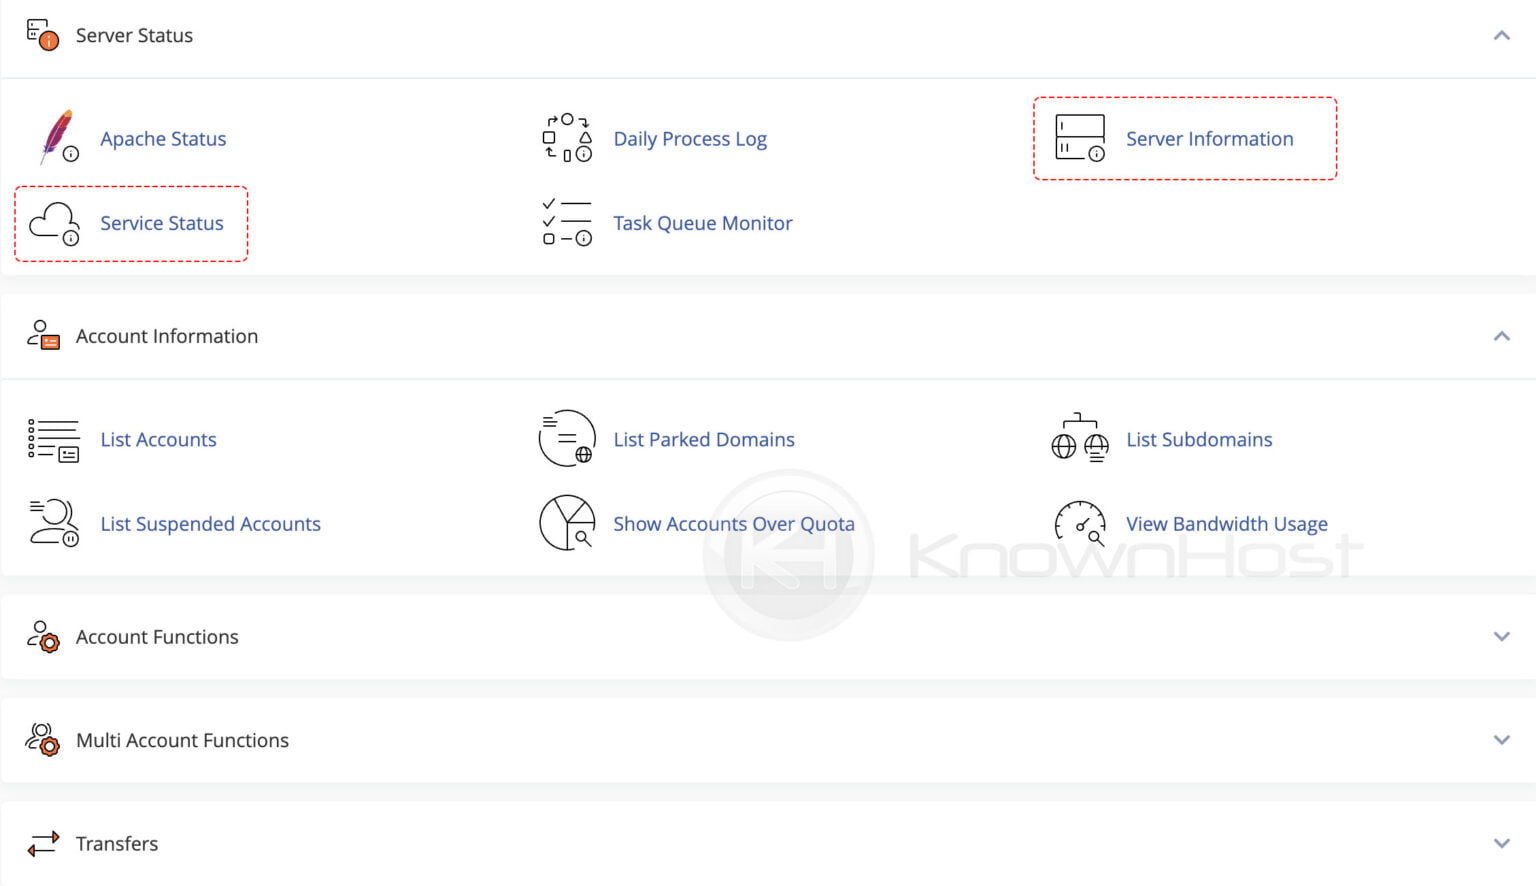The width and height of the screenshot is (1536, 886).
Task: Open Show Accounts Over Quota pie-chart icon
Action: 566,523
